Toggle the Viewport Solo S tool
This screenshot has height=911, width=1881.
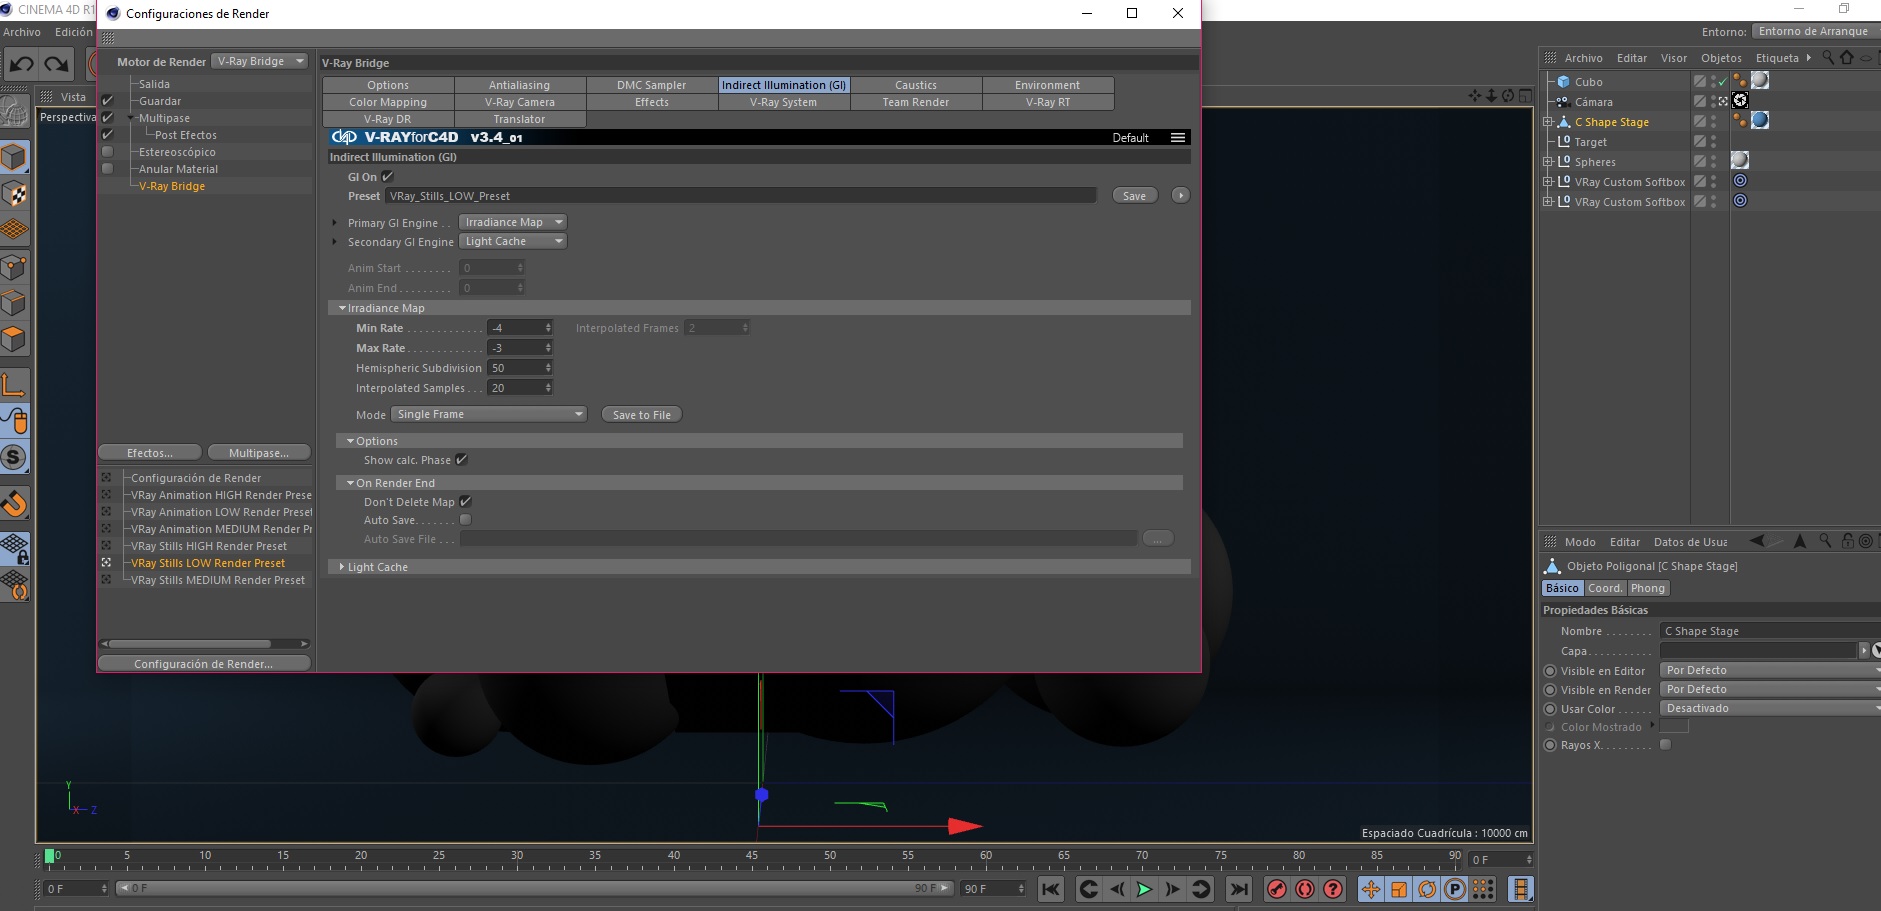(x=14, y=457)
